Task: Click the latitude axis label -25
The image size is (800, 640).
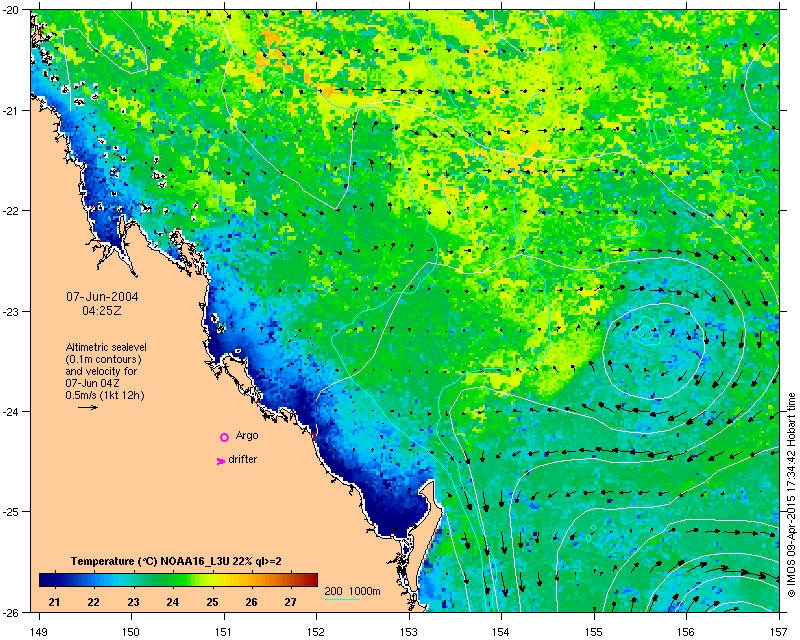Action: (11, 511)
